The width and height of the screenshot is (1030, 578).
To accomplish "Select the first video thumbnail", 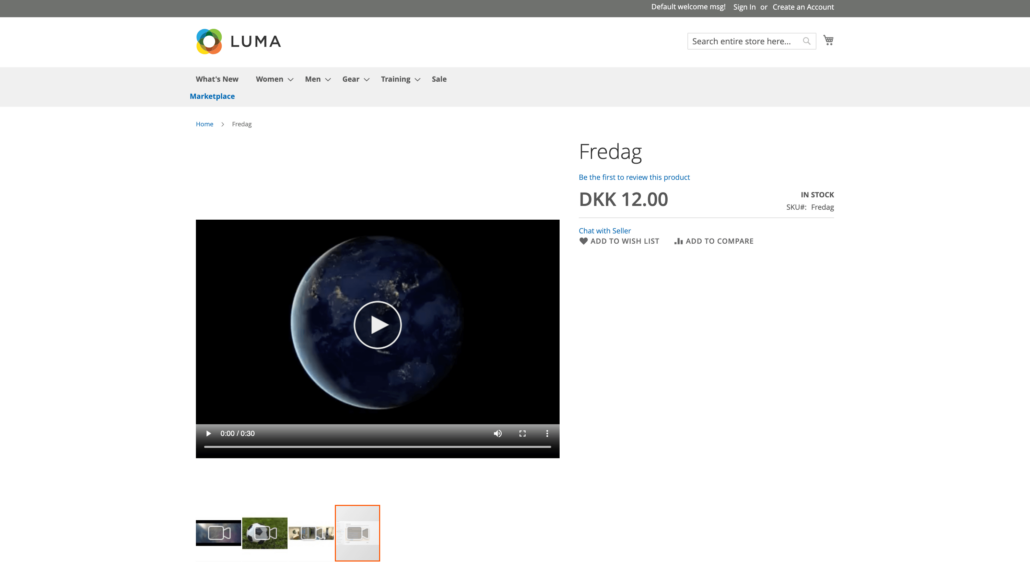I will 218,533.
